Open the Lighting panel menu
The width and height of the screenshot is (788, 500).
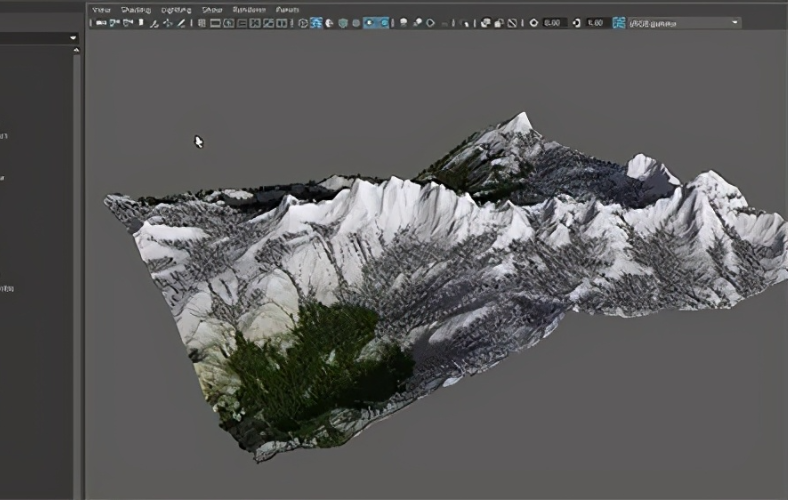[176, 10]
